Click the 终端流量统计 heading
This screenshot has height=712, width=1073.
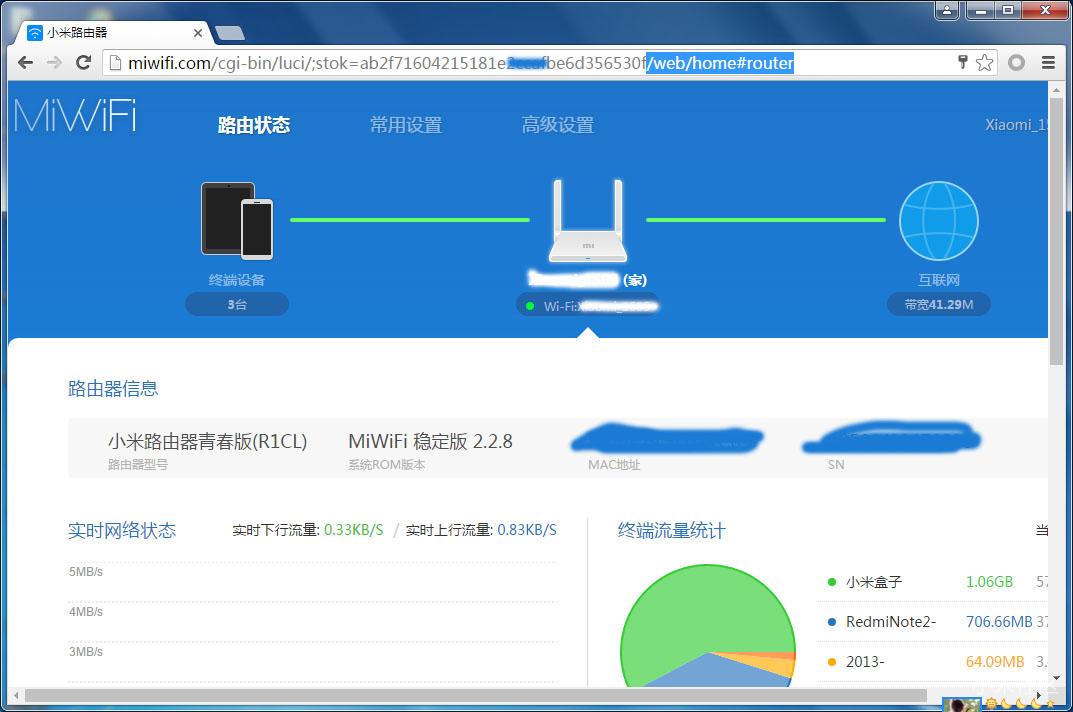point(671,531)
